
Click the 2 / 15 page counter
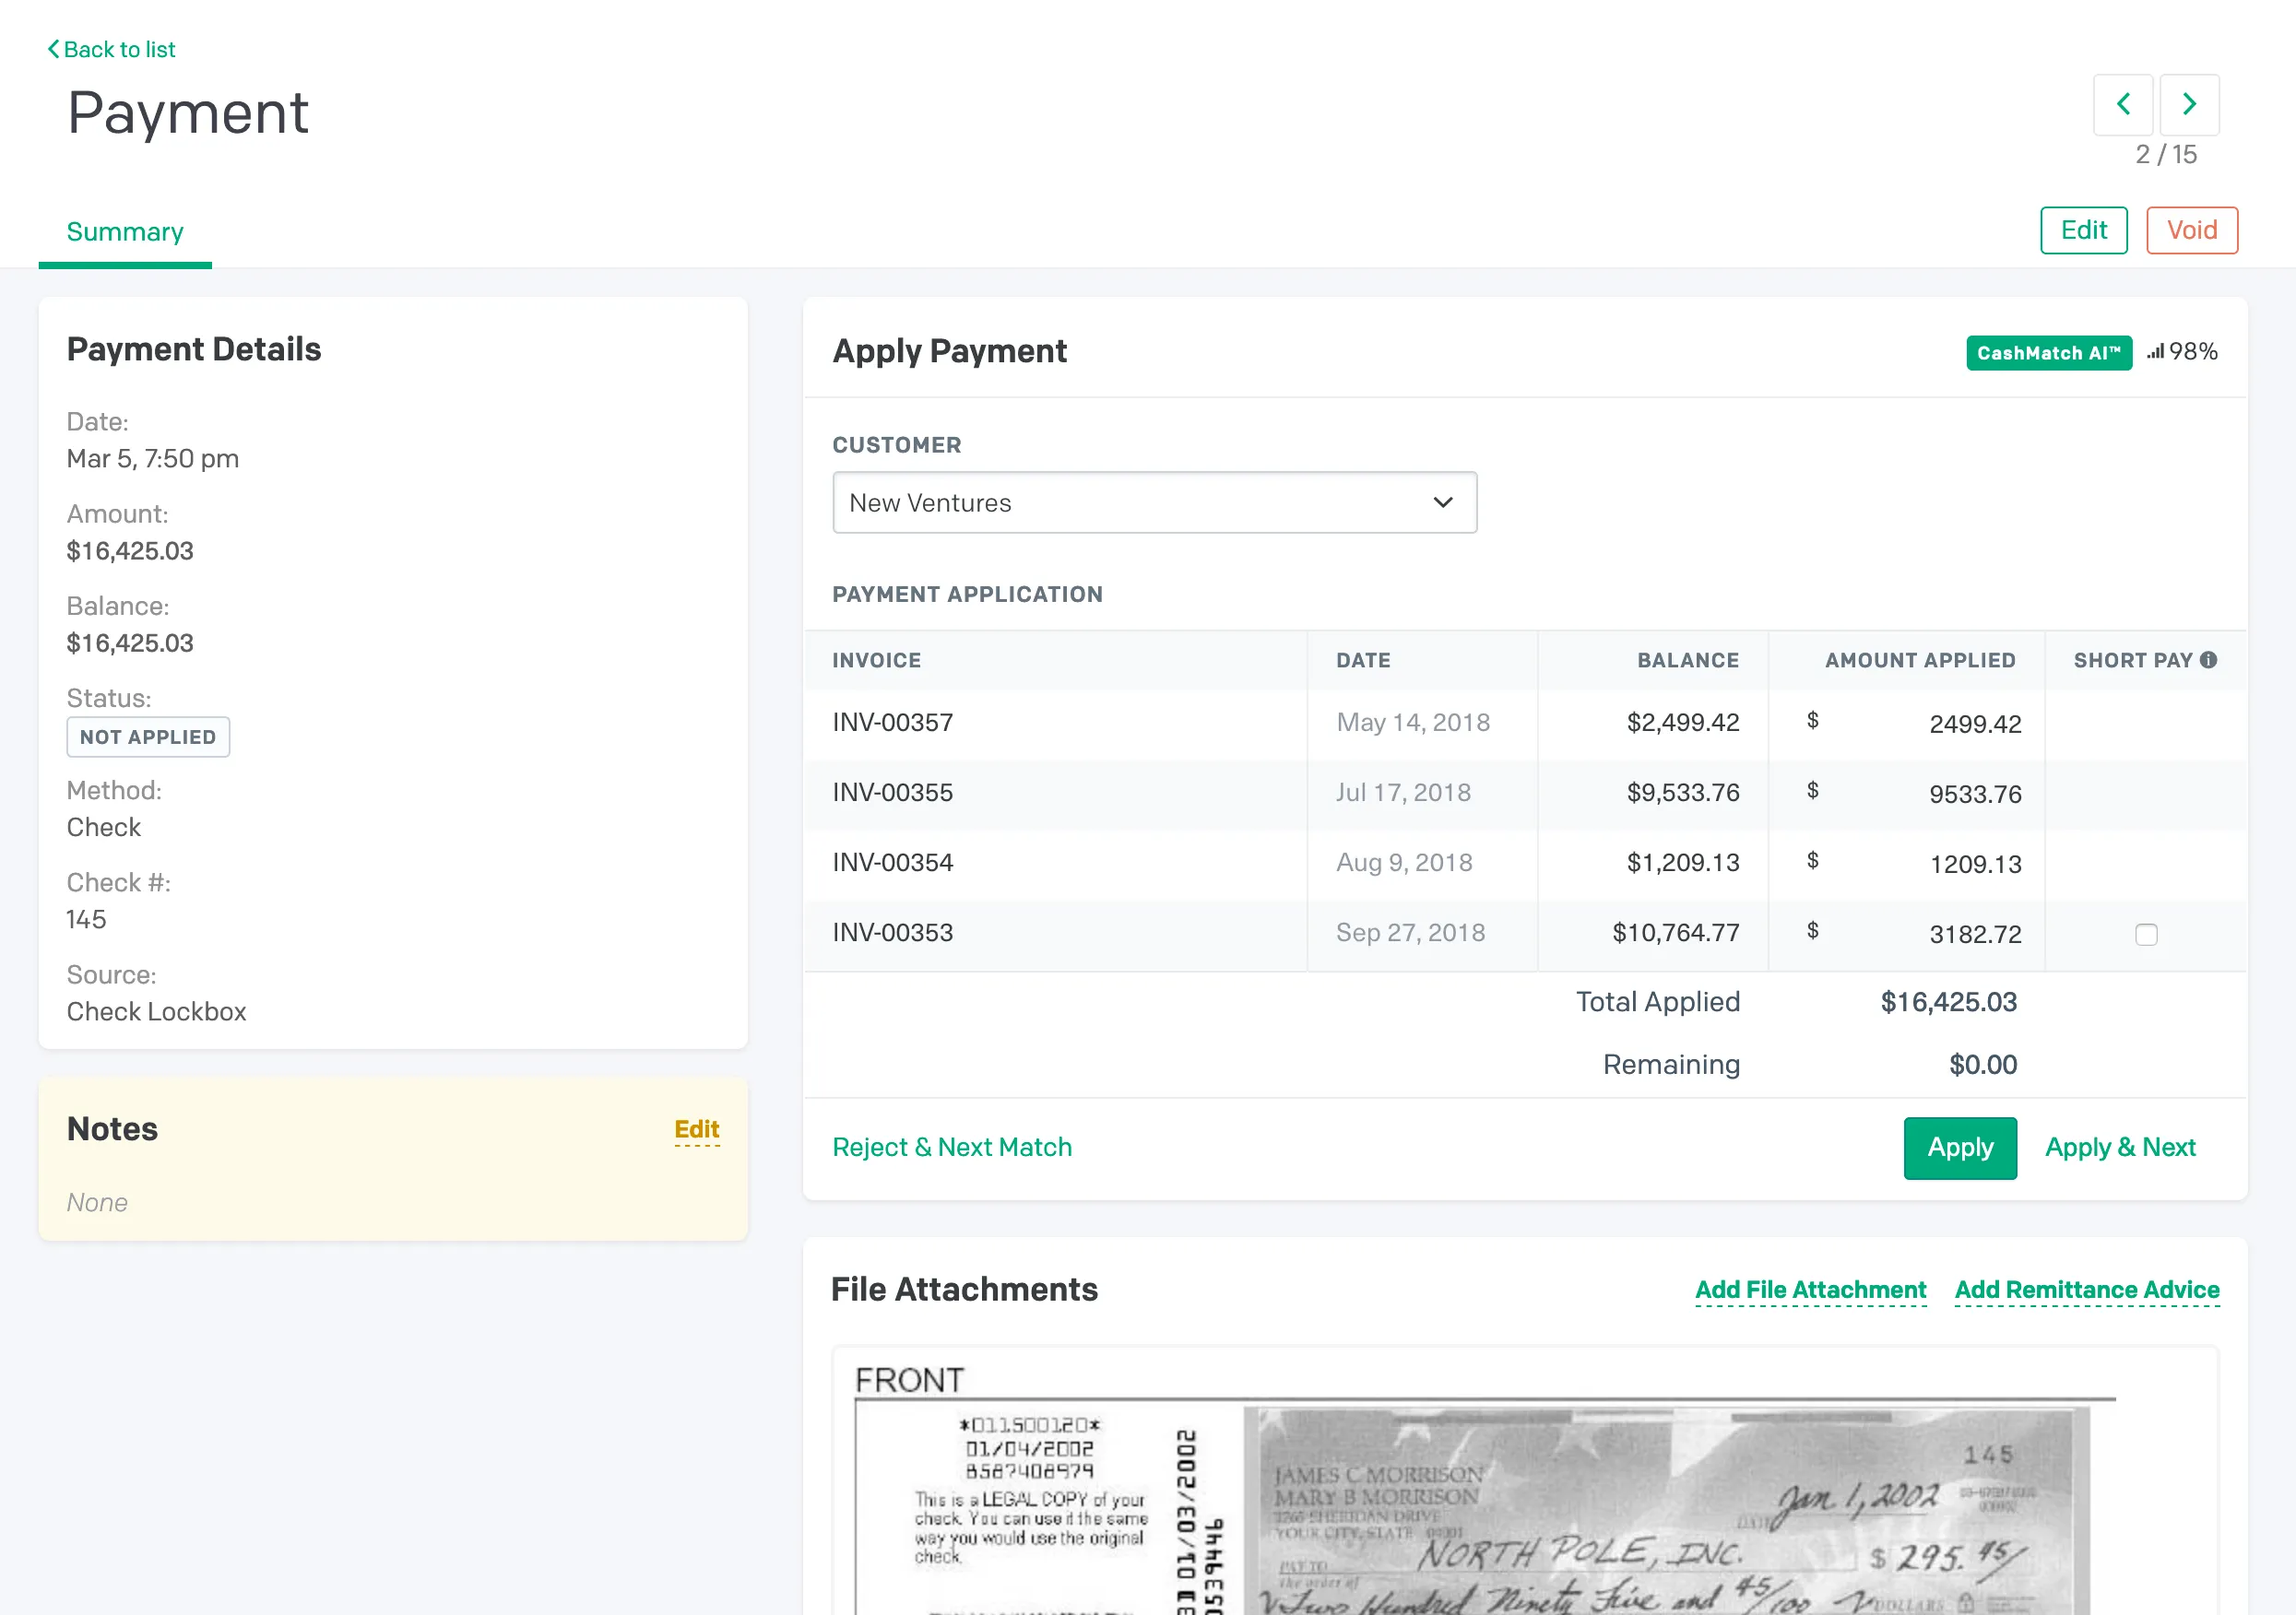point(2166,155)
